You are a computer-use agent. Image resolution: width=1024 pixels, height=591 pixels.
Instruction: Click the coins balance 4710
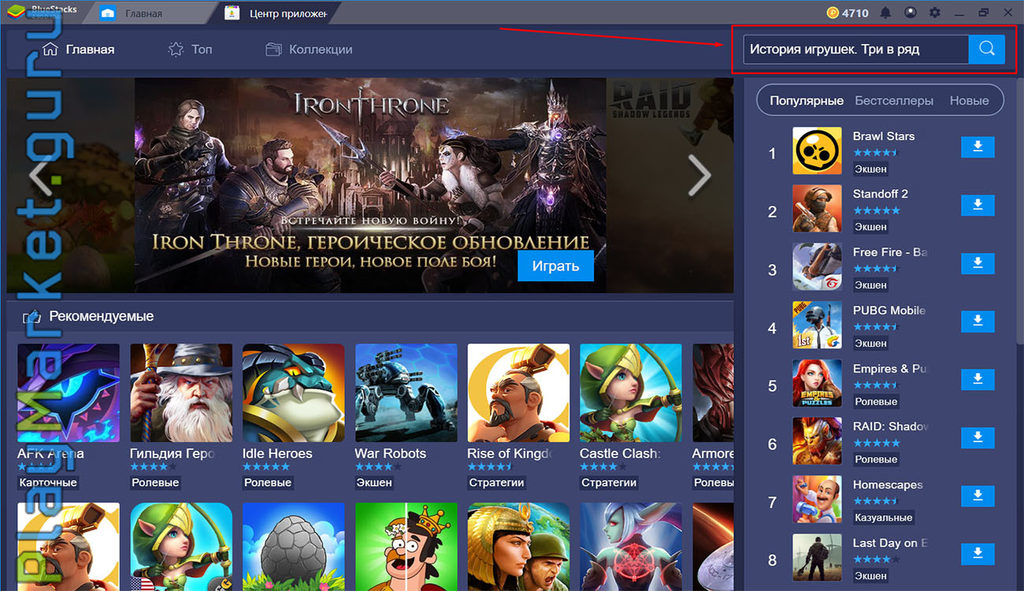pos(847,13)
